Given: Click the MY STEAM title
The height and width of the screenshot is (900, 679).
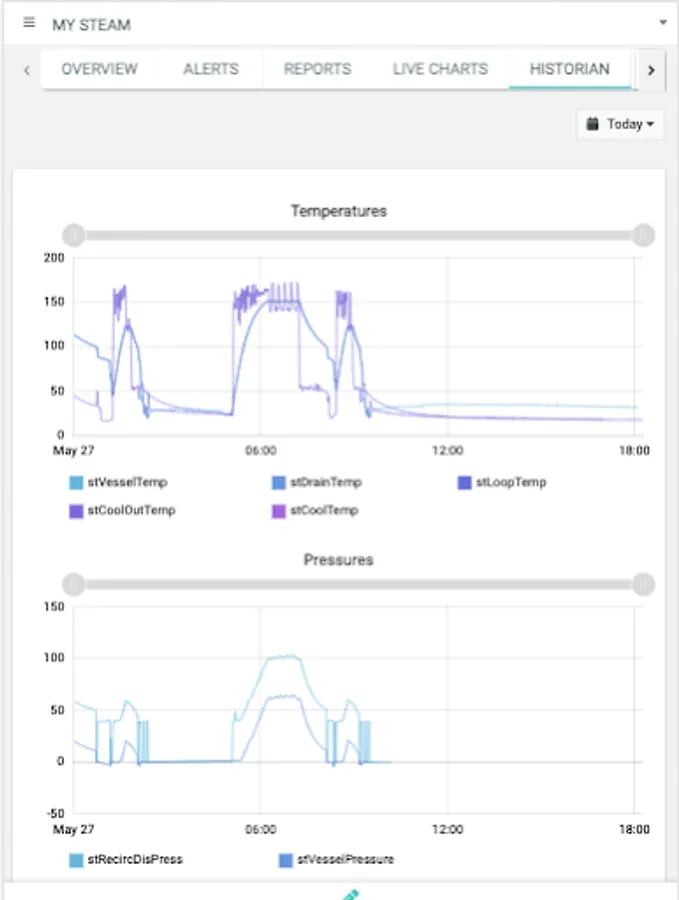Looking at the screenshot, I should click(x=91, y=25).
